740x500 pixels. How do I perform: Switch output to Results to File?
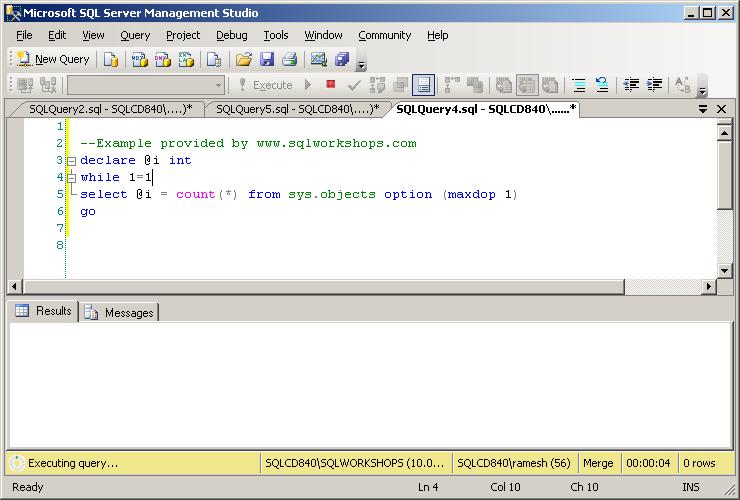(x=550, y=85)
